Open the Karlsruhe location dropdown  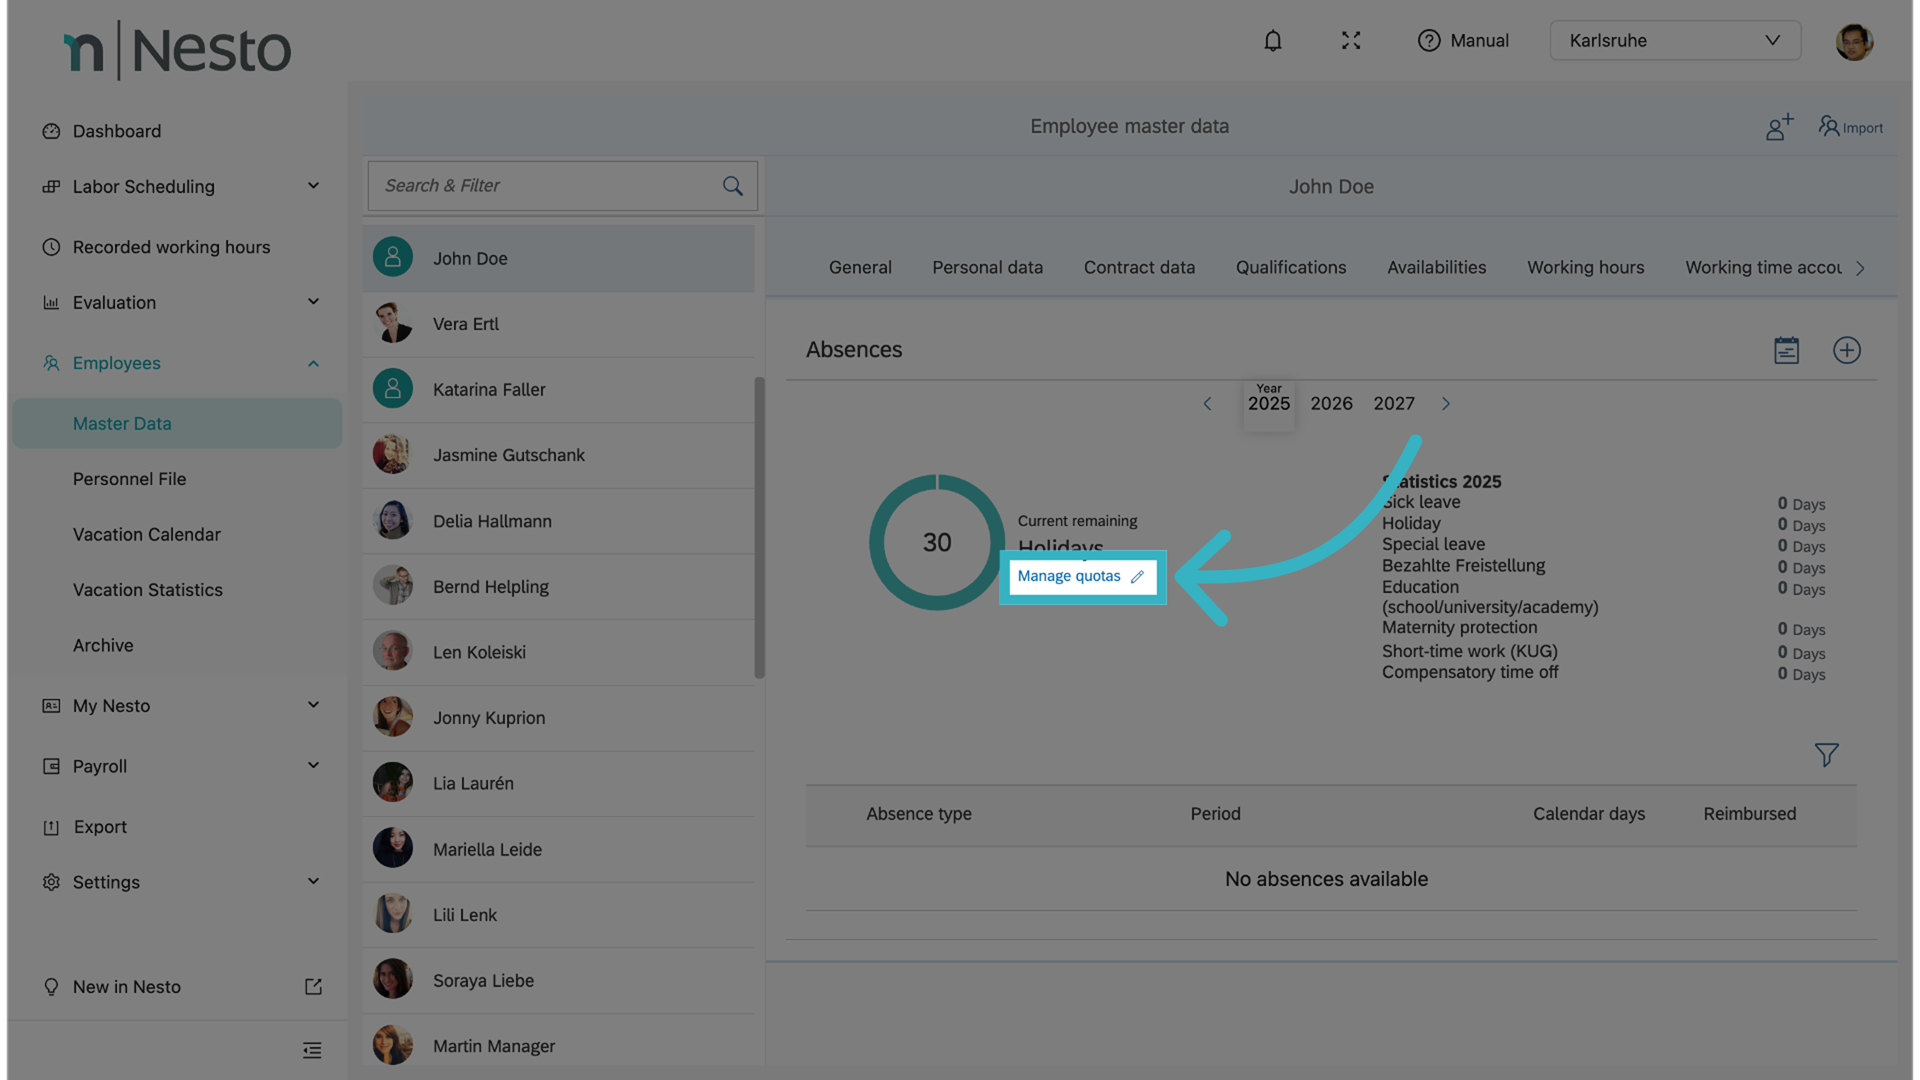[1674, 41]
